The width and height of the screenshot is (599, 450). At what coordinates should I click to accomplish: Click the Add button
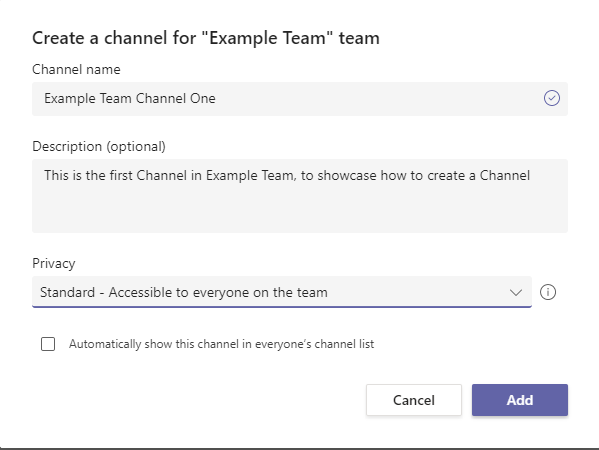tap(520, 400)
